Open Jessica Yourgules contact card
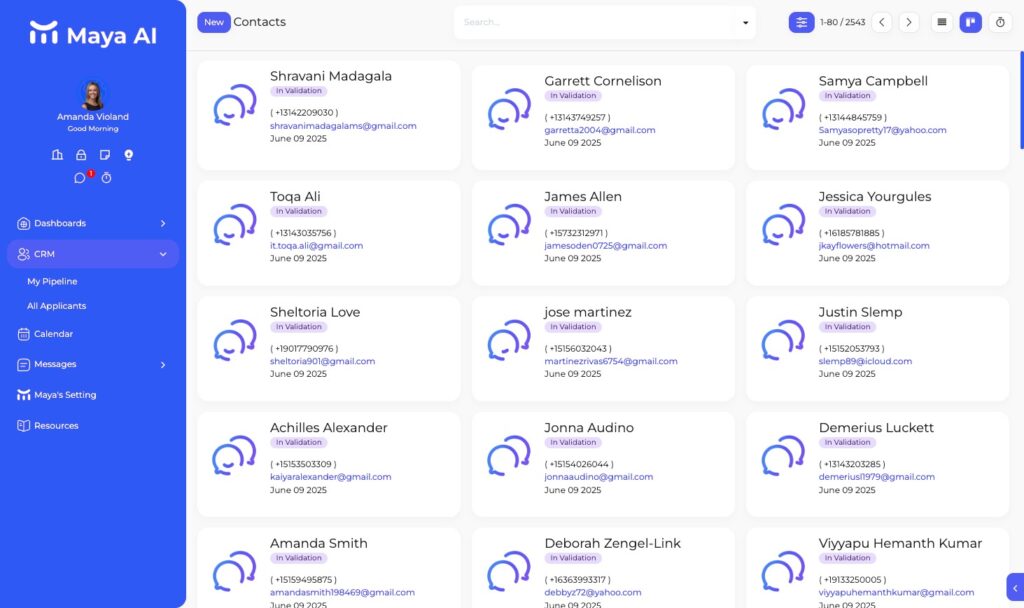1024x608 pixels. (x=877, y=233)
